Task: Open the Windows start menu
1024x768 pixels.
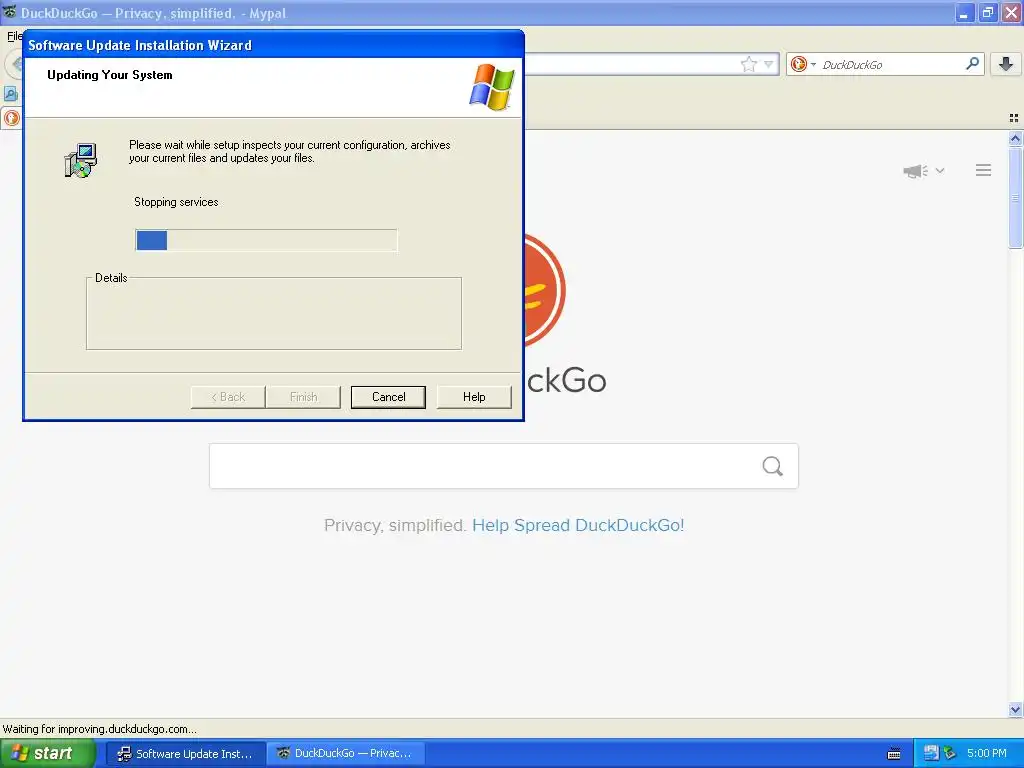Action: pyautogui.click(x=48, y=753)
